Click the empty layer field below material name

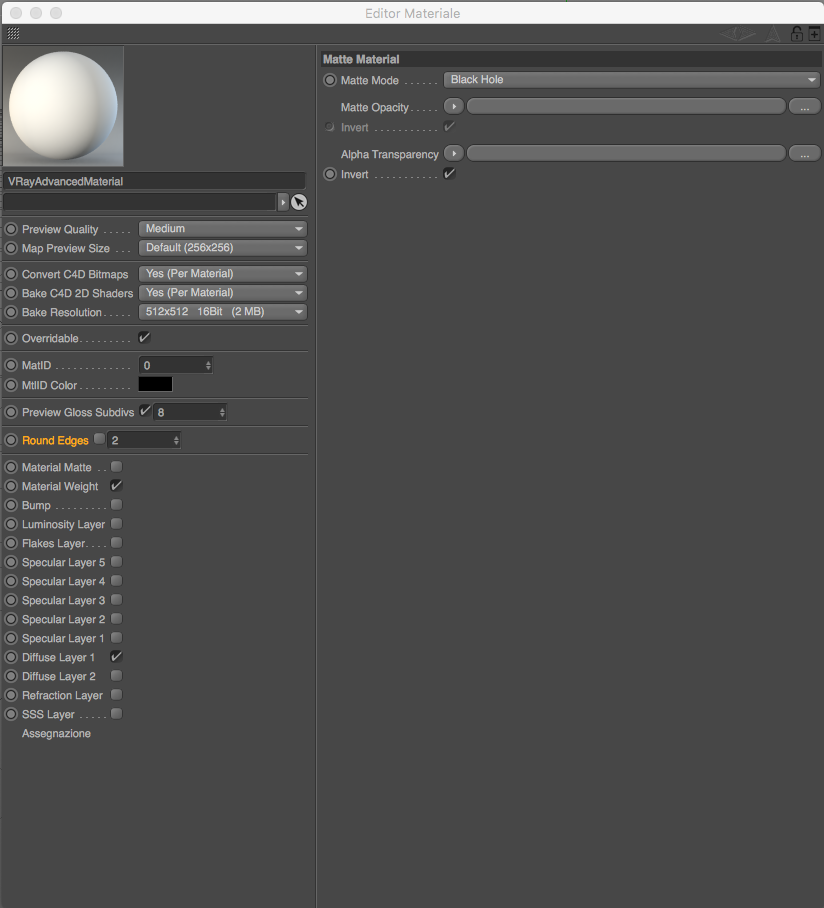coord(139,202)
